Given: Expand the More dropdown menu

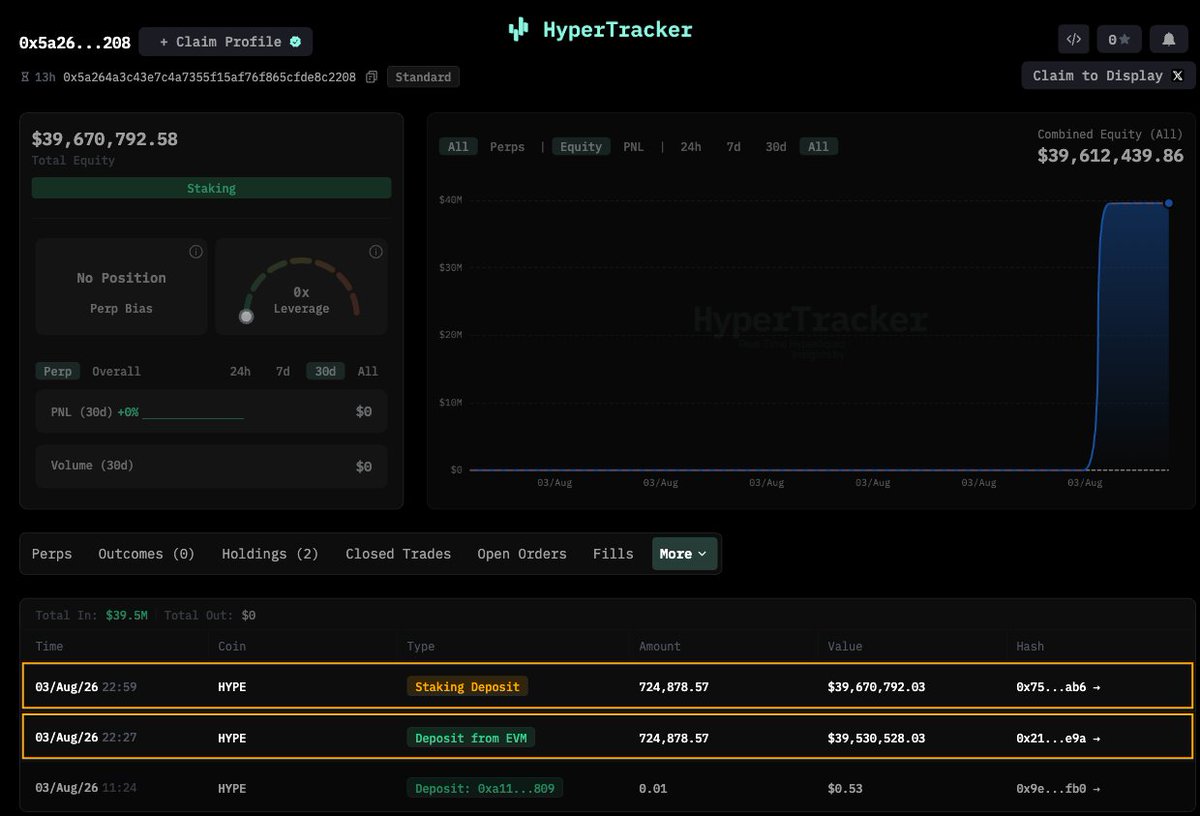Looking at the screenshot, I should click(684, 554).
